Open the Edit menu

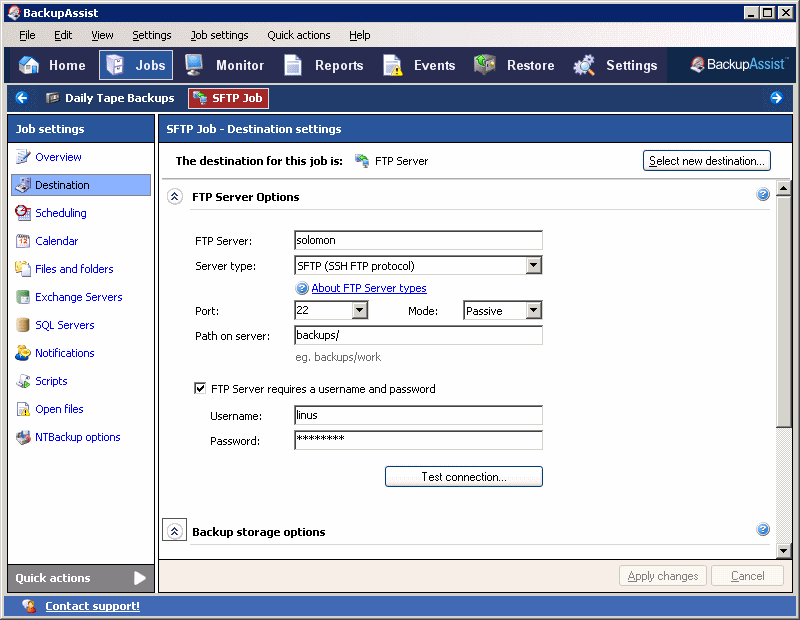[63, 35]
